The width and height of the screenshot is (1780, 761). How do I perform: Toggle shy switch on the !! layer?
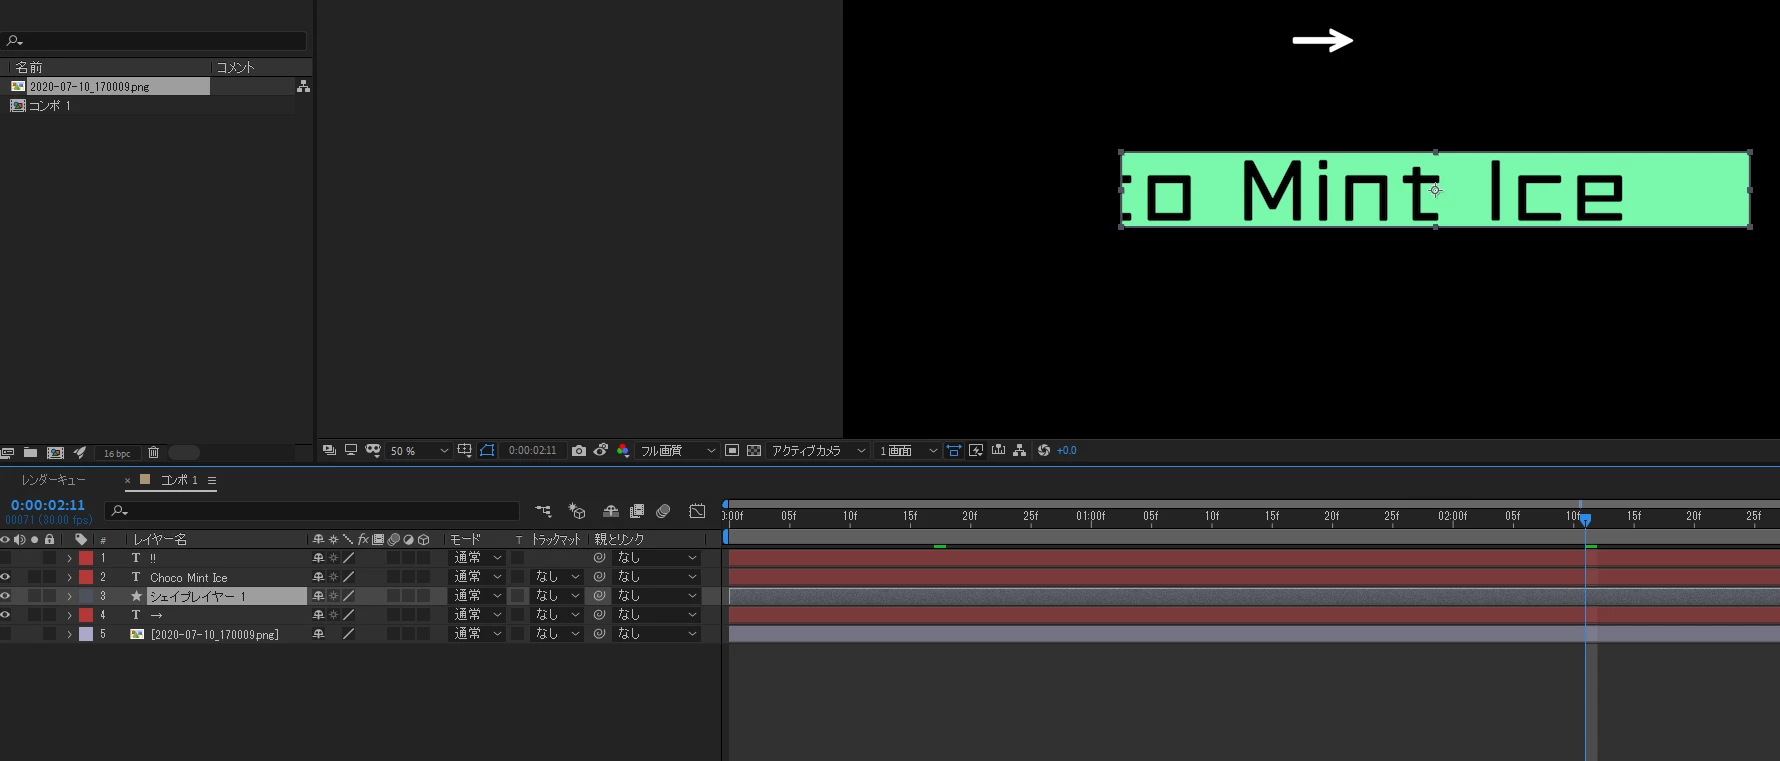coord(318,558)
